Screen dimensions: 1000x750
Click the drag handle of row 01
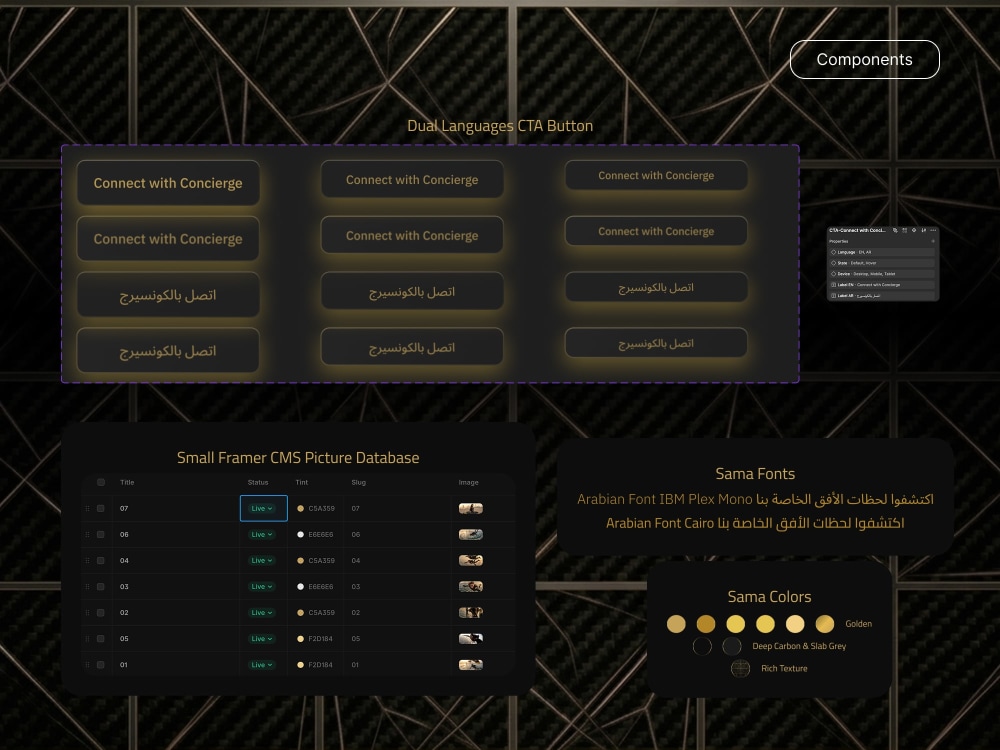tap(87, 665)
